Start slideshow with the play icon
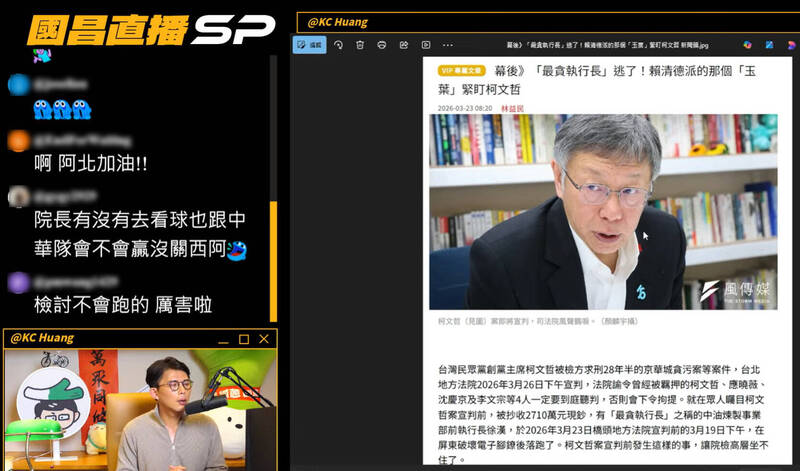Image resolution: width=800 pixels, height=471 pixels. (426, 45)
